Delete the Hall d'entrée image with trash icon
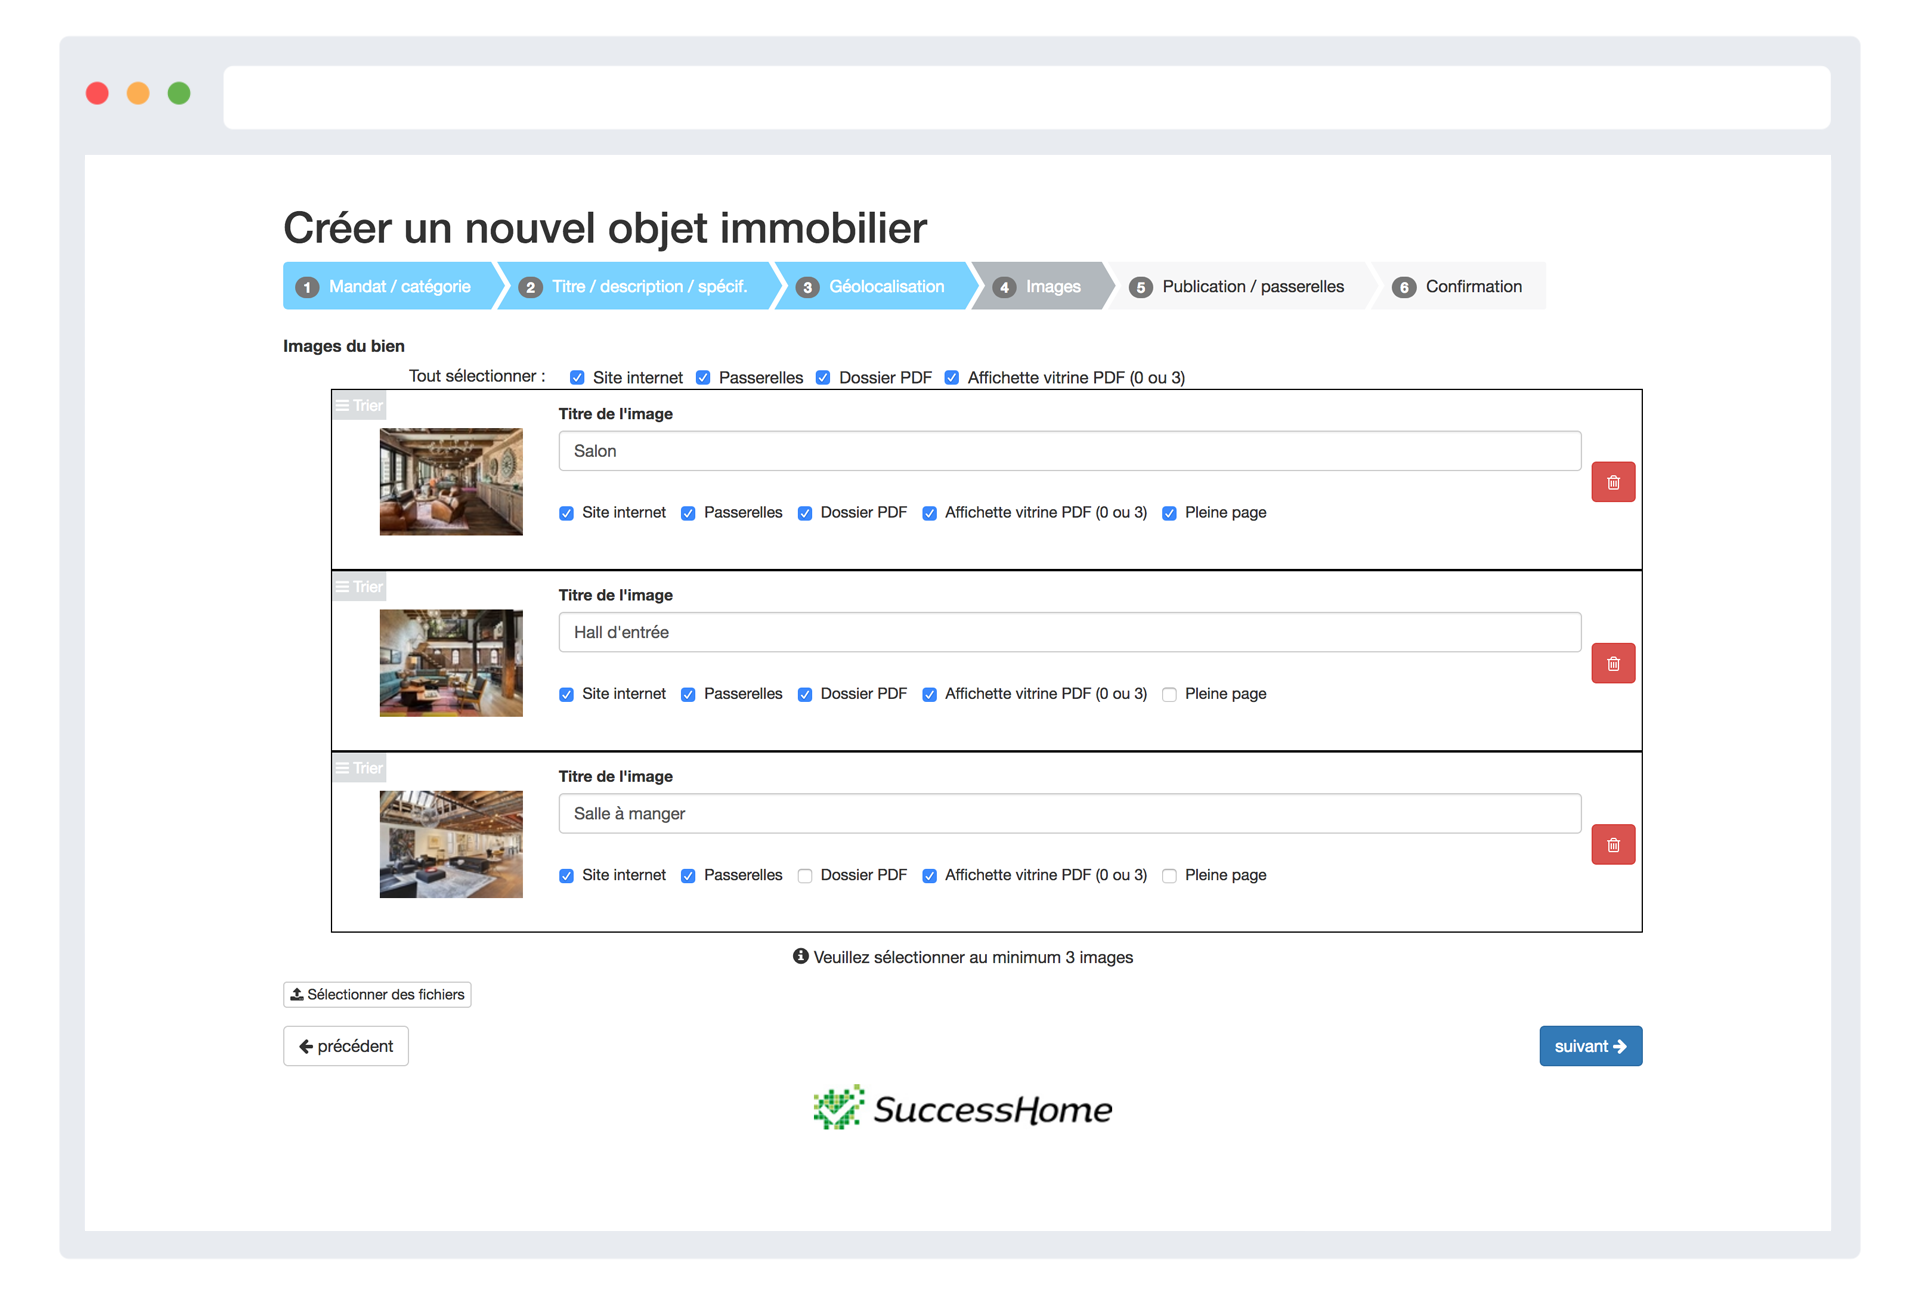Image resolution: width=1920 pixels, height=1295 pixels. (1612, 663)
